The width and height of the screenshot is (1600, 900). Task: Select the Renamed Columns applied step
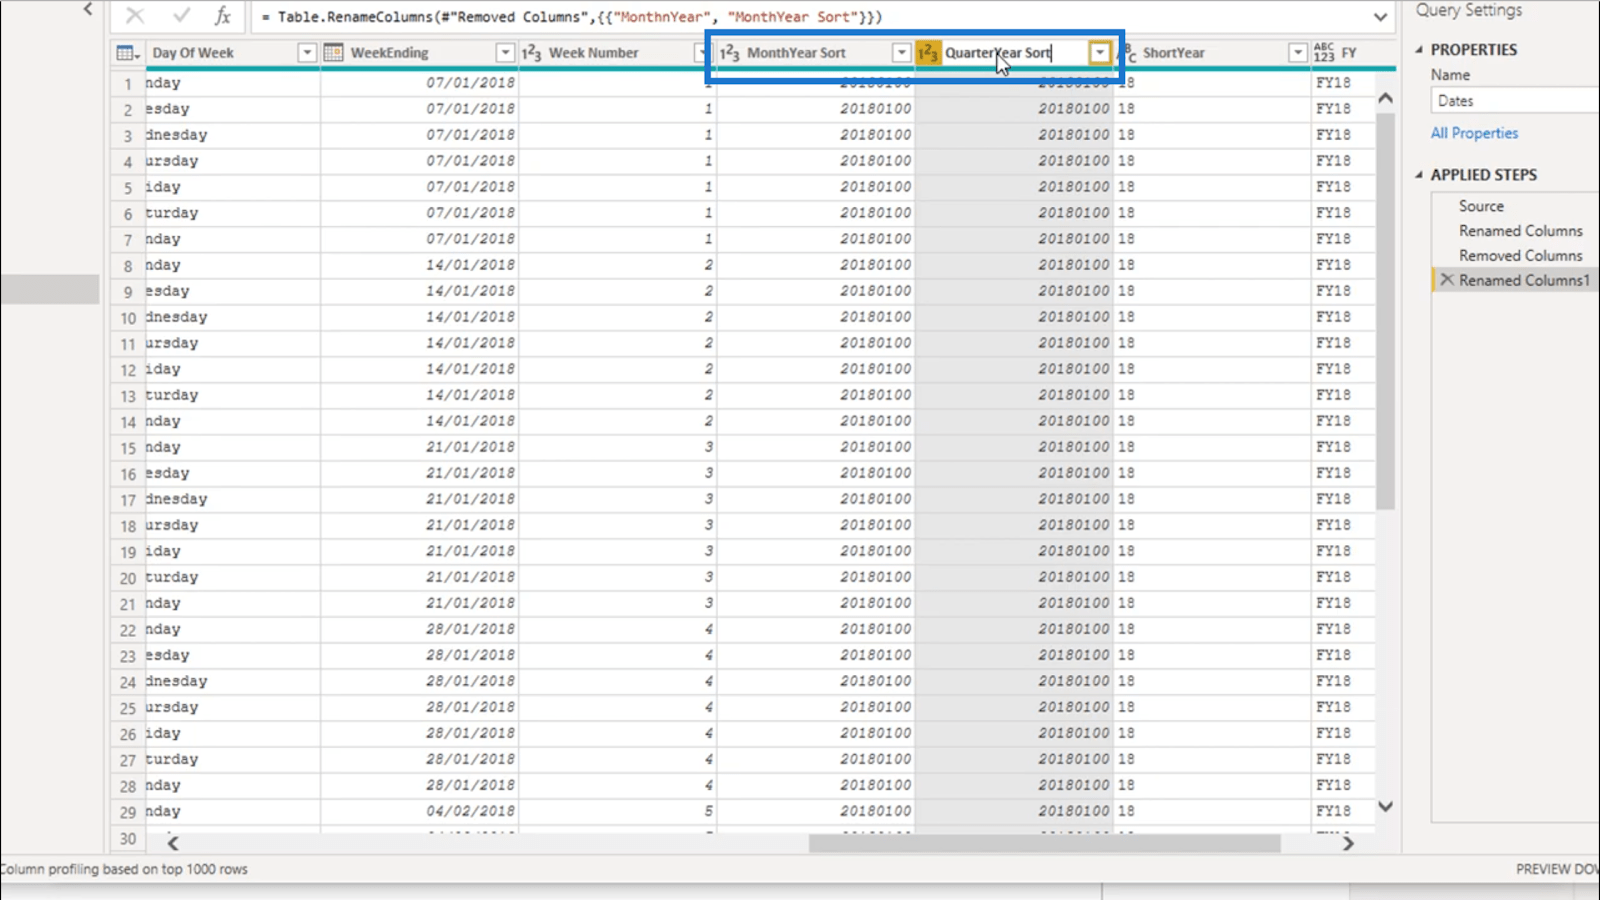point(1520,231)
